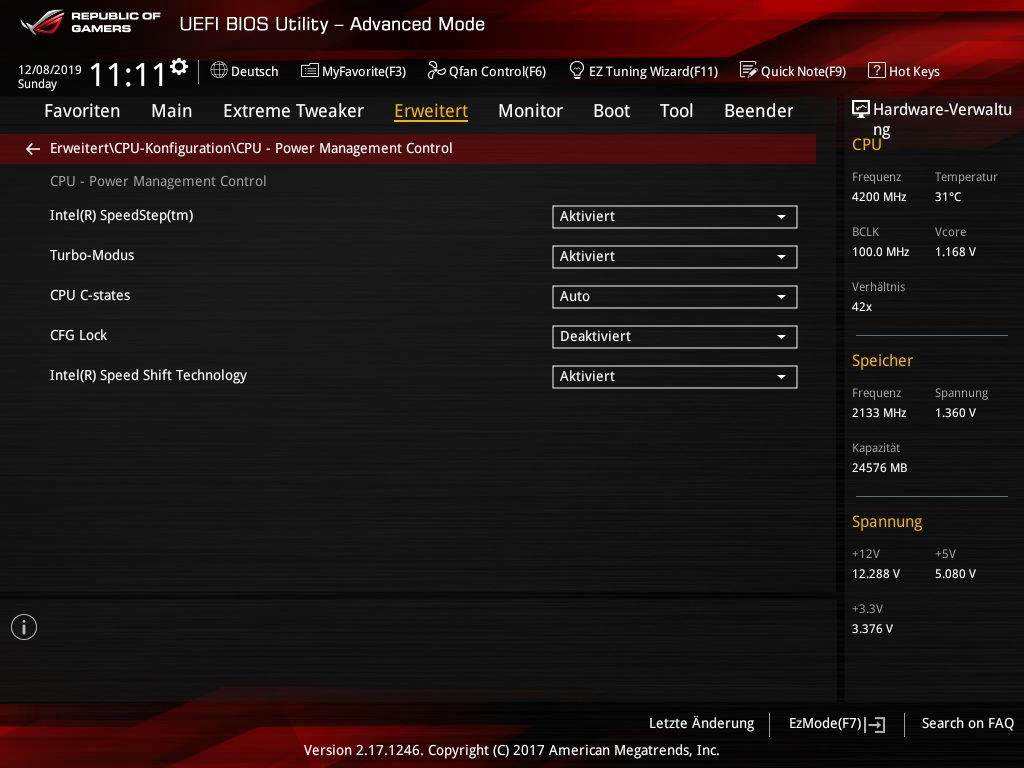The image size is (1024, 768).
Task: Click the back arrow in the breadcrumb bar
Action: tap(33, 149)
